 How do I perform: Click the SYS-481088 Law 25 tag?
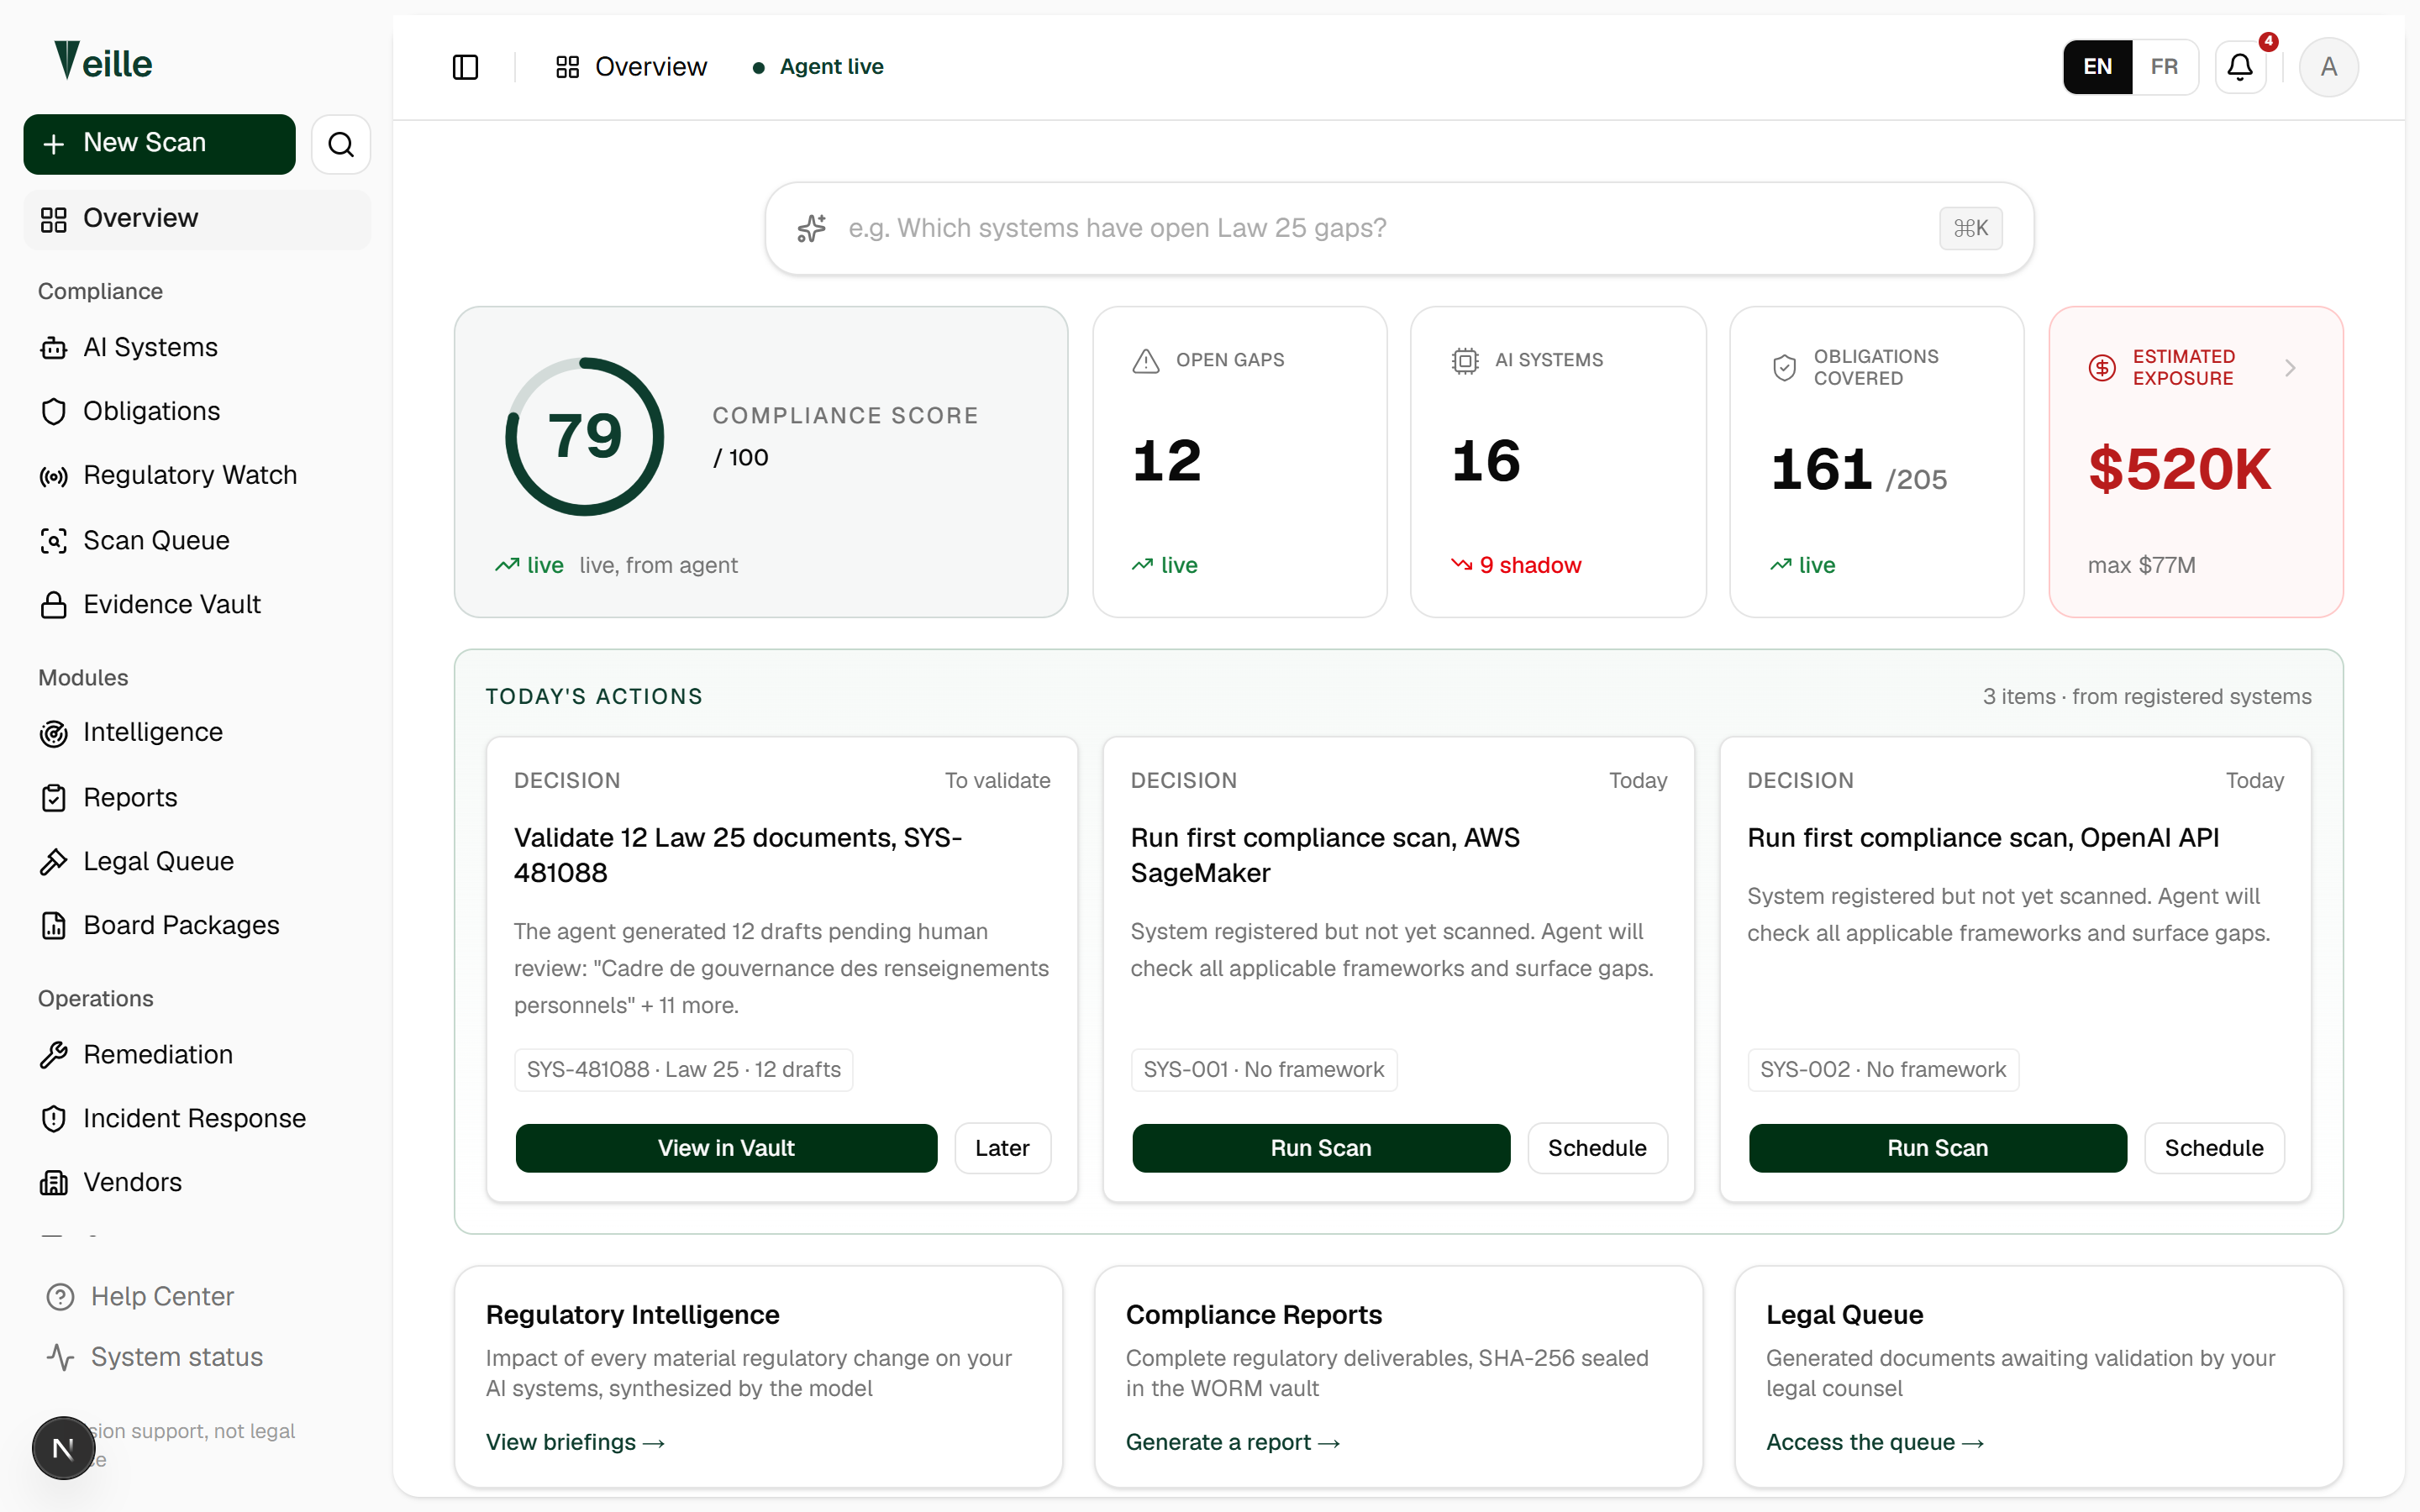pyautogui.click(x=683, y=1070)
